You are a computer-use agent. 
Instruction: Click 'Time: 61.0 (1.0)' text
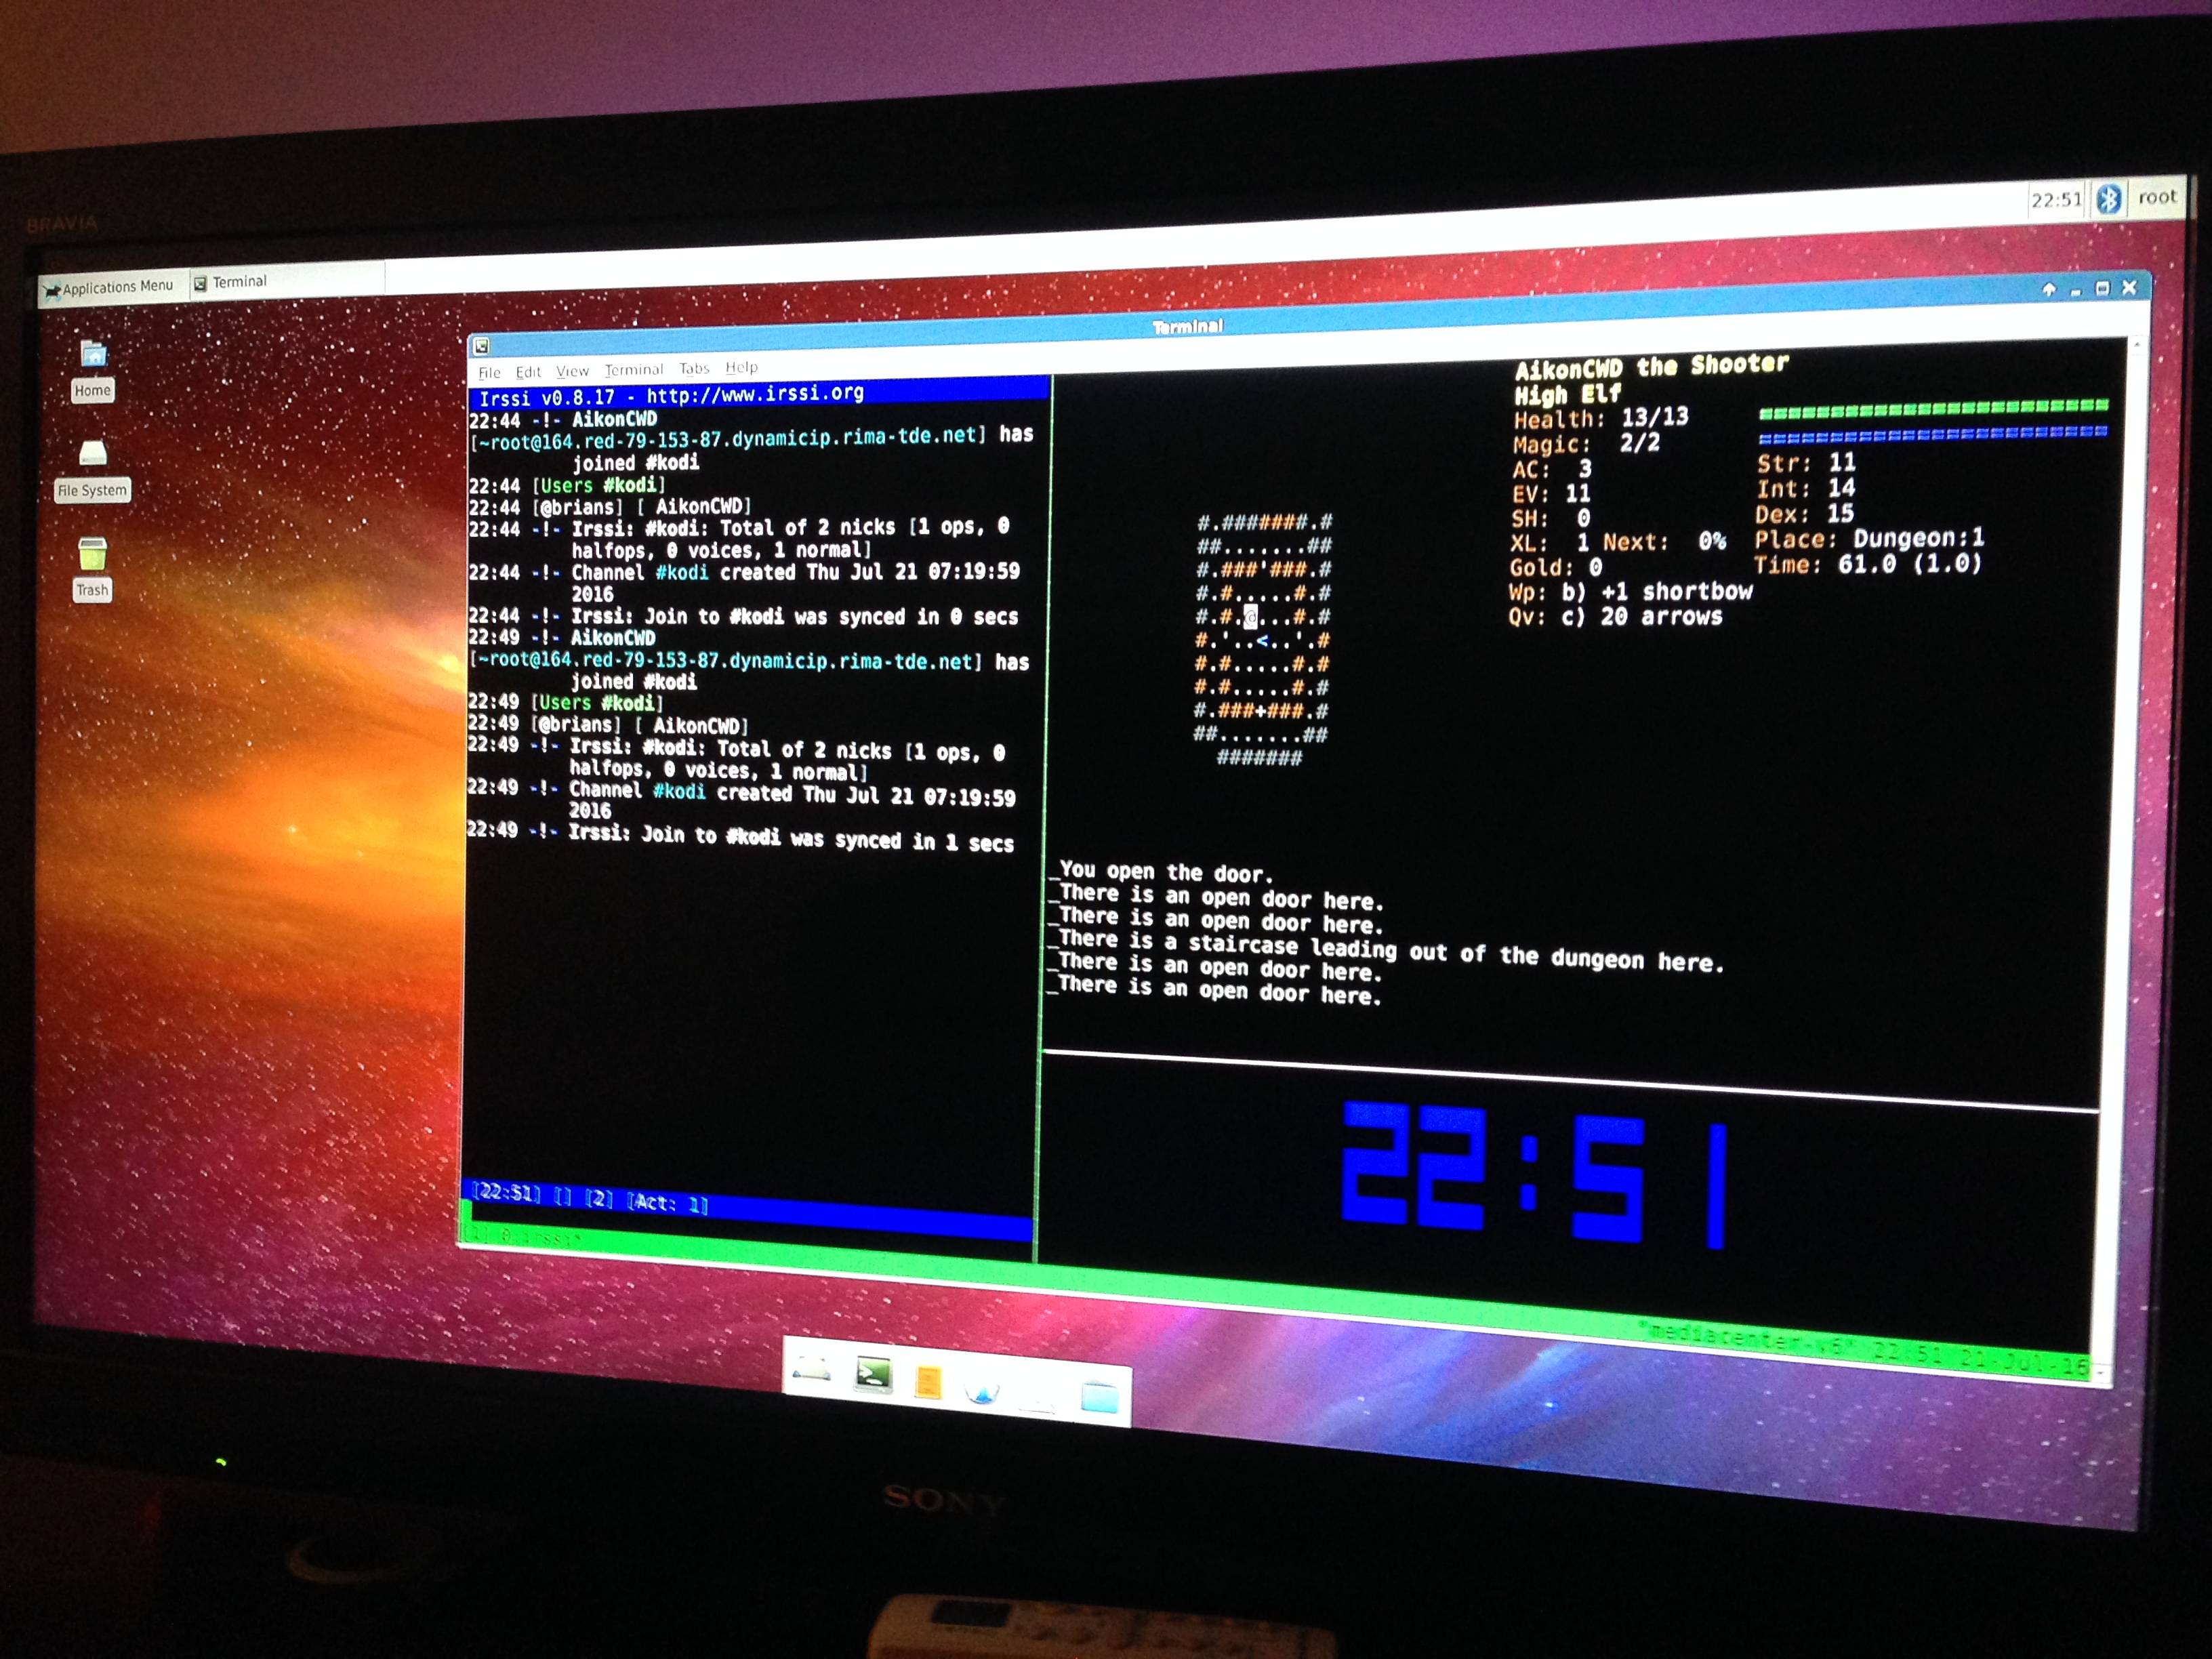[x=1867, y=565]
